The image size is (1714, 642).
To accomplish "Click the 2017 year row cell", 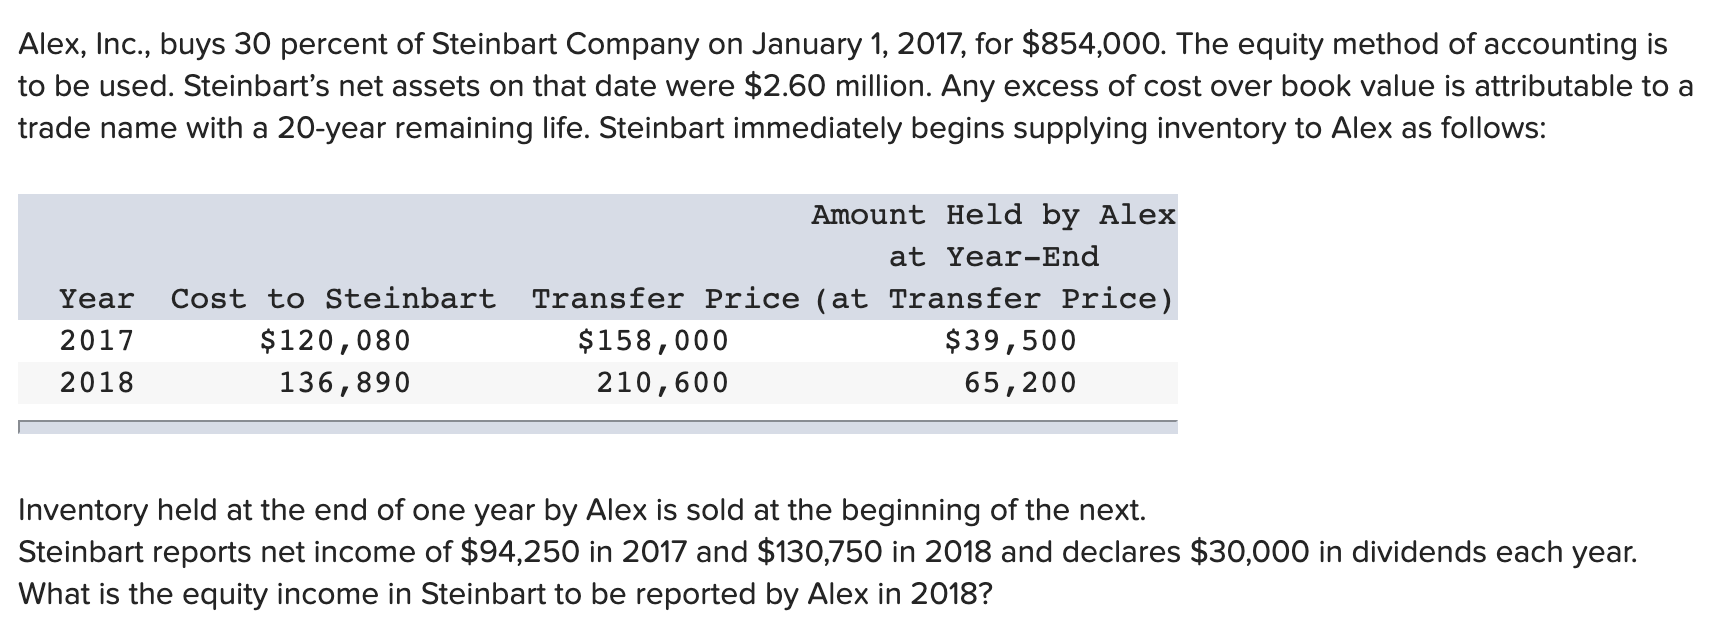I will tap(96, 341).
